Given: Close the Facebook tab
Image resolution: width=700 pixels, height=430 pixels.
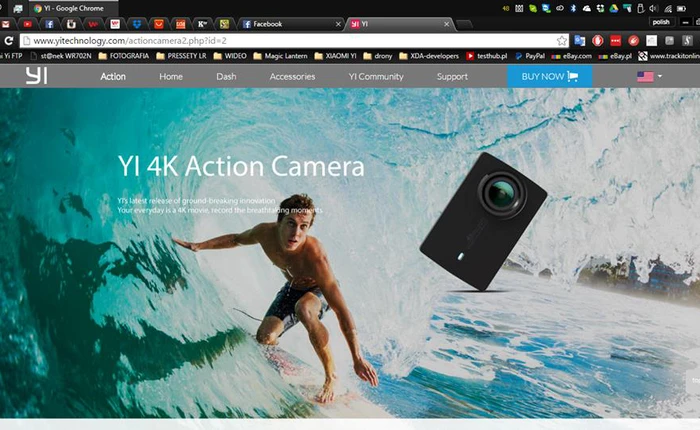Looking at the screenshot, I should [x=338, y=24].
